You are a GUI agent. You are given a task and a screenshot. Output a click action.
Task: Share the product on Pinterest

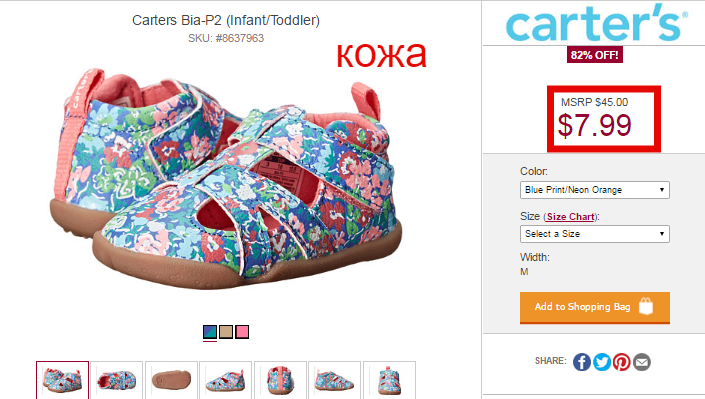coord(622,362)
